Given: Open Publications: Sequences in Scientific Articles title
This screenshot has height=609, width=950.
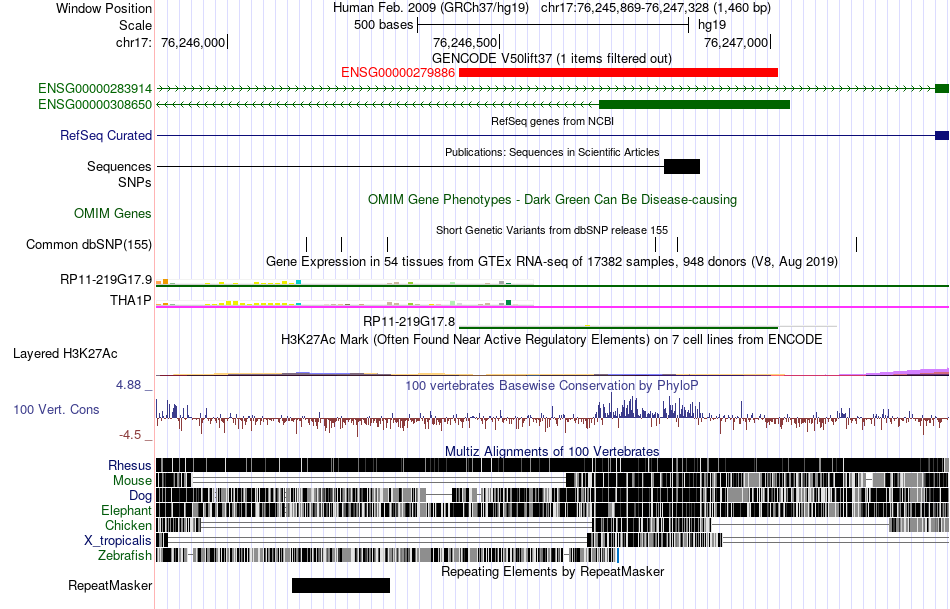Looking at the screenshot, I should point(552,152).
